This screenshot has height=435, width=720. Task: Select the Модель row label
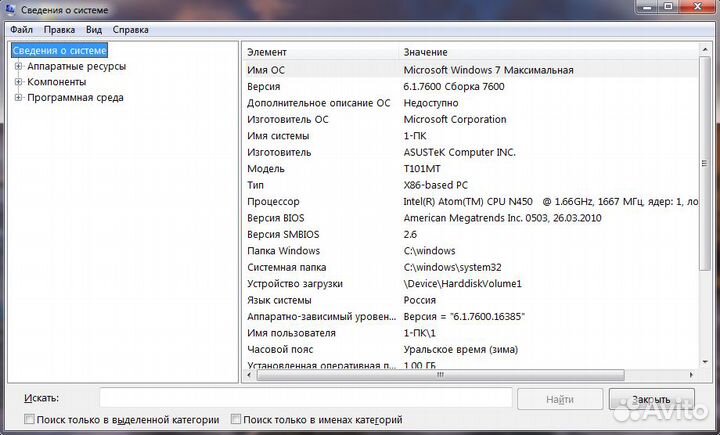(x=266, y=169)
